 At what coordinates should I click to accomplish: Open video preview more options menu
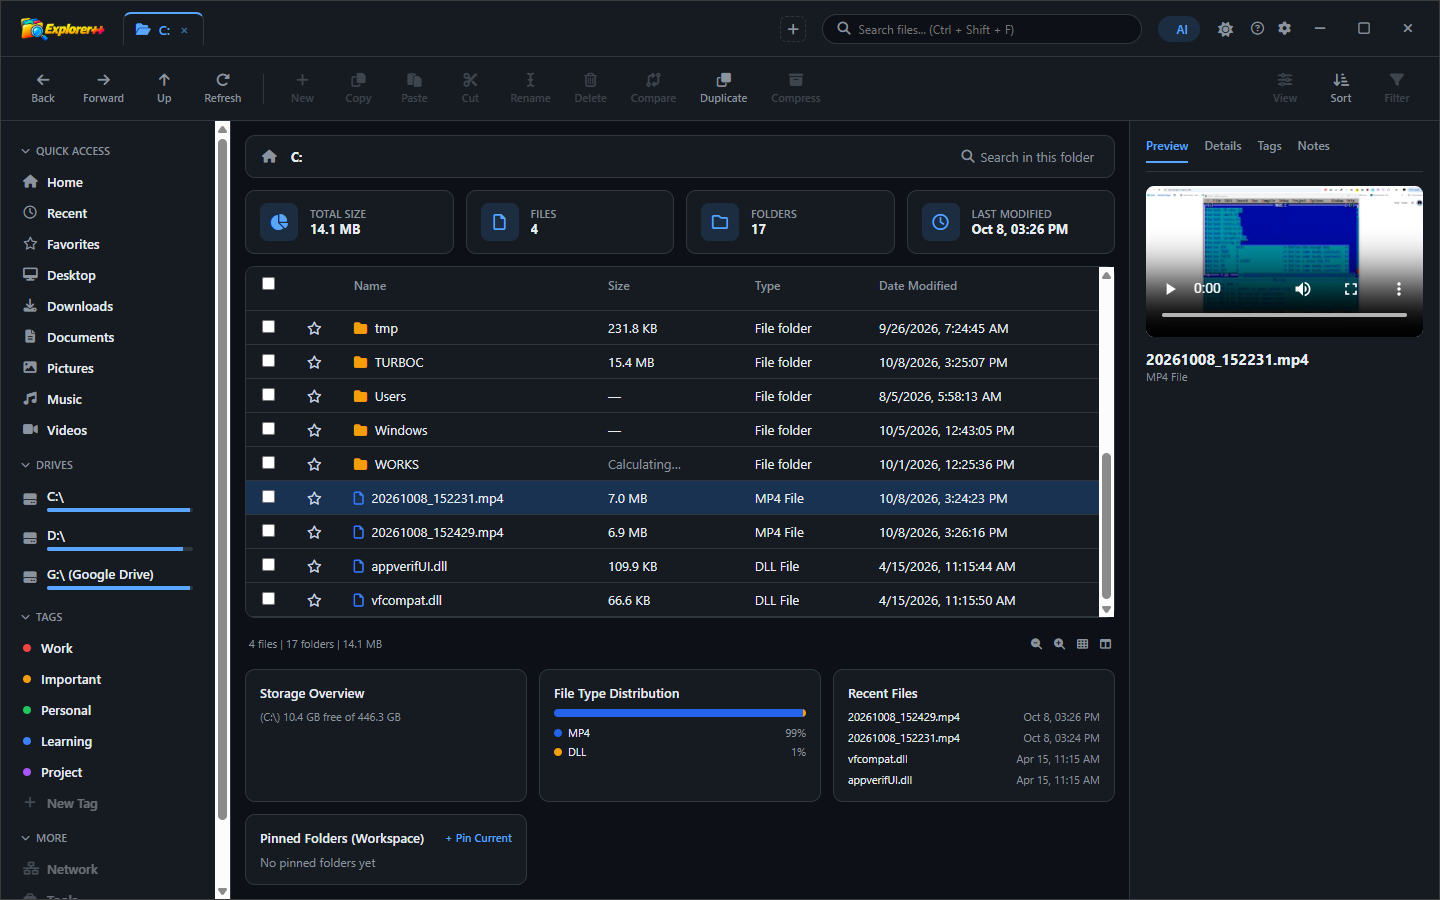pos(1398,289)
